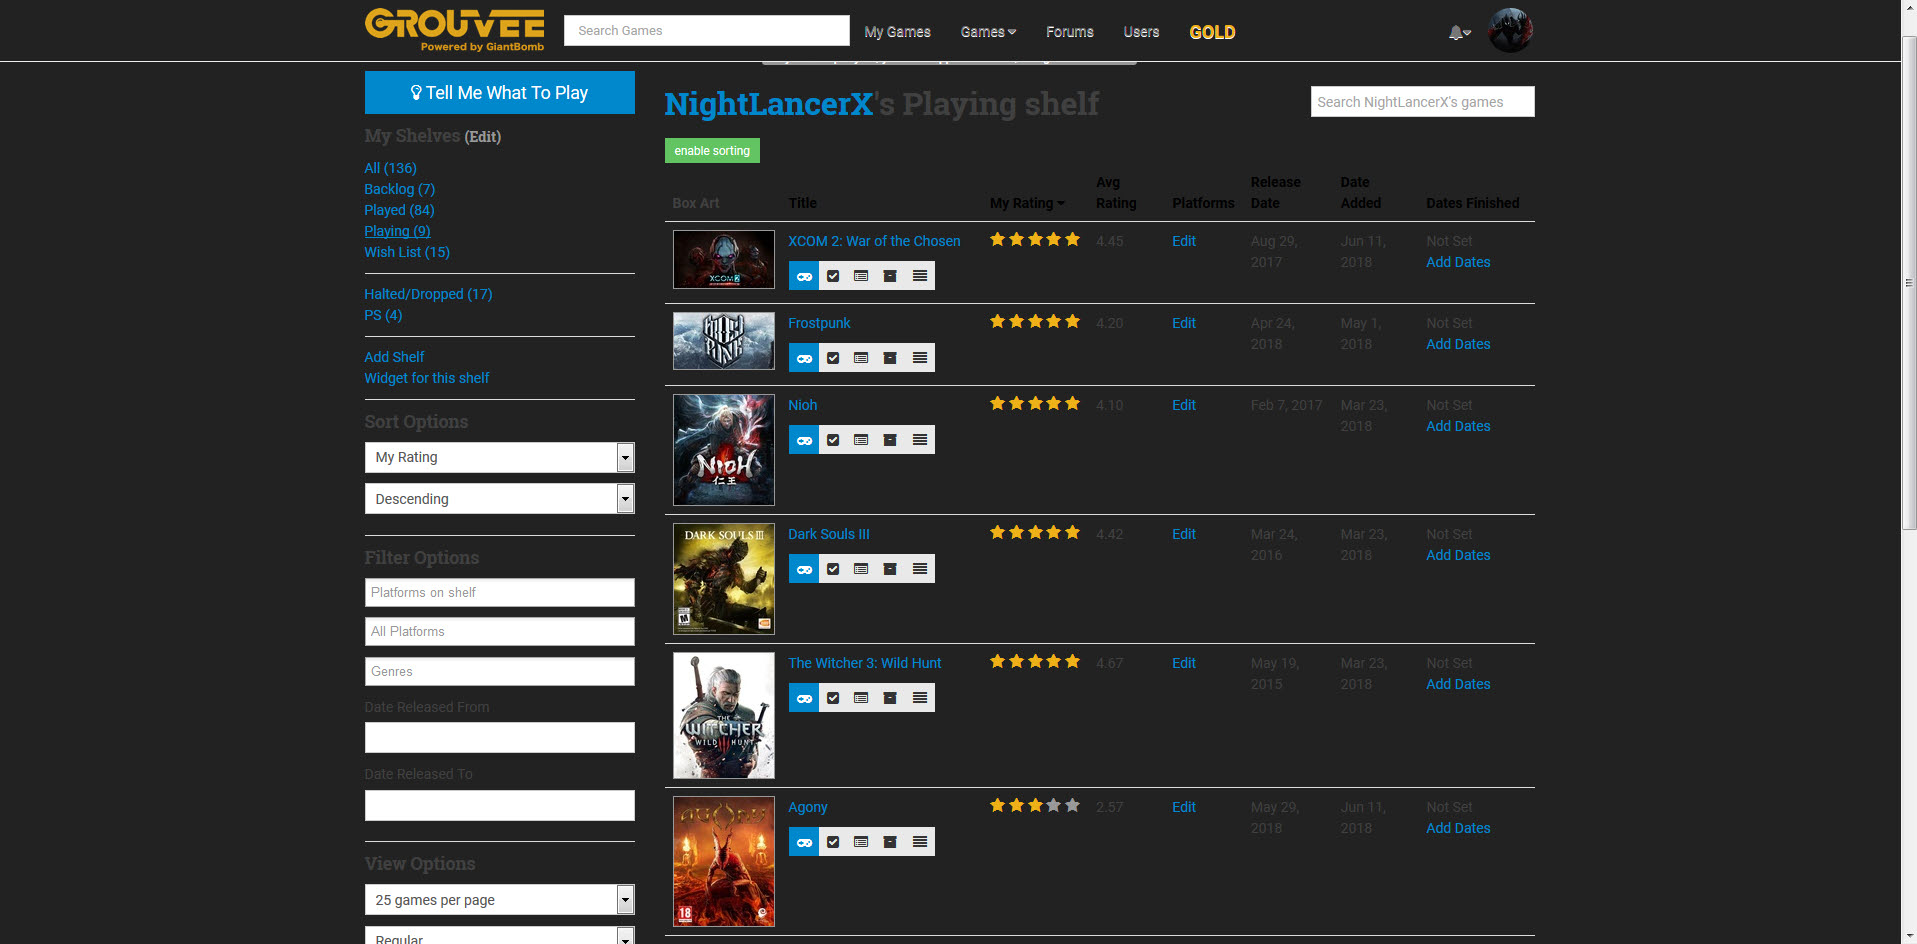The image size is (1917, 944).
Task: Open the Platforms on shelf filter
Action: click(x=500, y=593)
